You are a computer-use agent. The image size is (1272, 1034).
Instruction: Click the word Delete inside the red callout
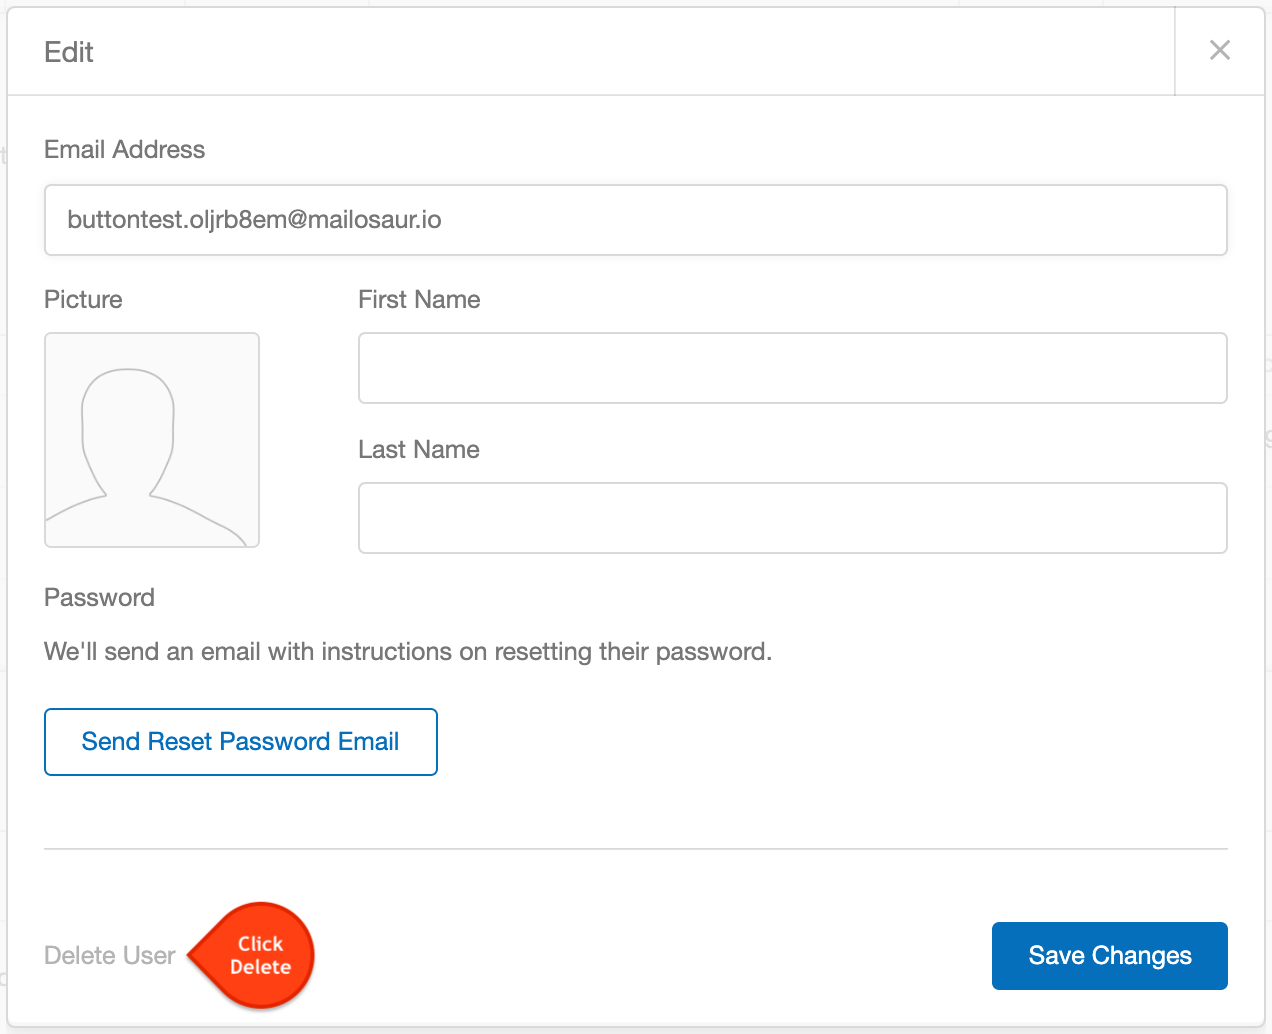tap(261, 967)
